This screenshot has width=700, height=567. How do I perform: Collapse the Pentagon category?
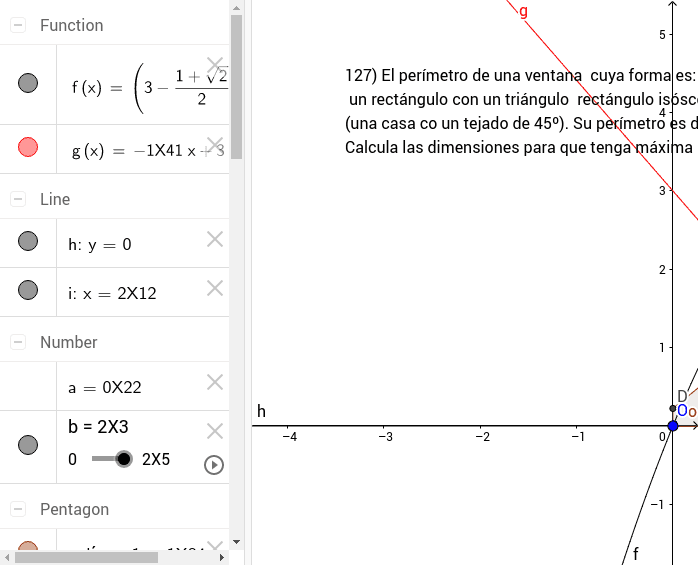18,509
